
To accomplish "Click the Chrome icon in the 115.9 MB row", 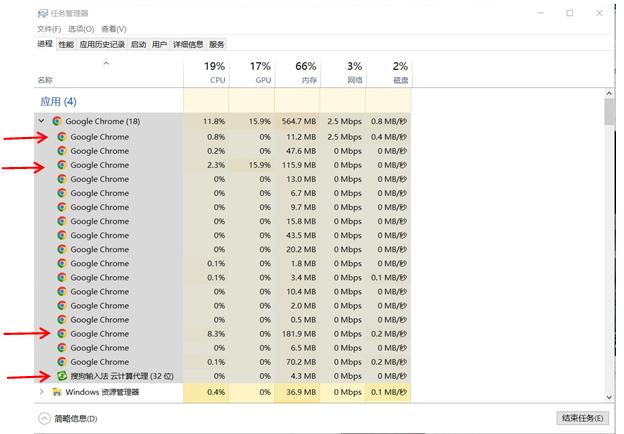I will [62, 165].
